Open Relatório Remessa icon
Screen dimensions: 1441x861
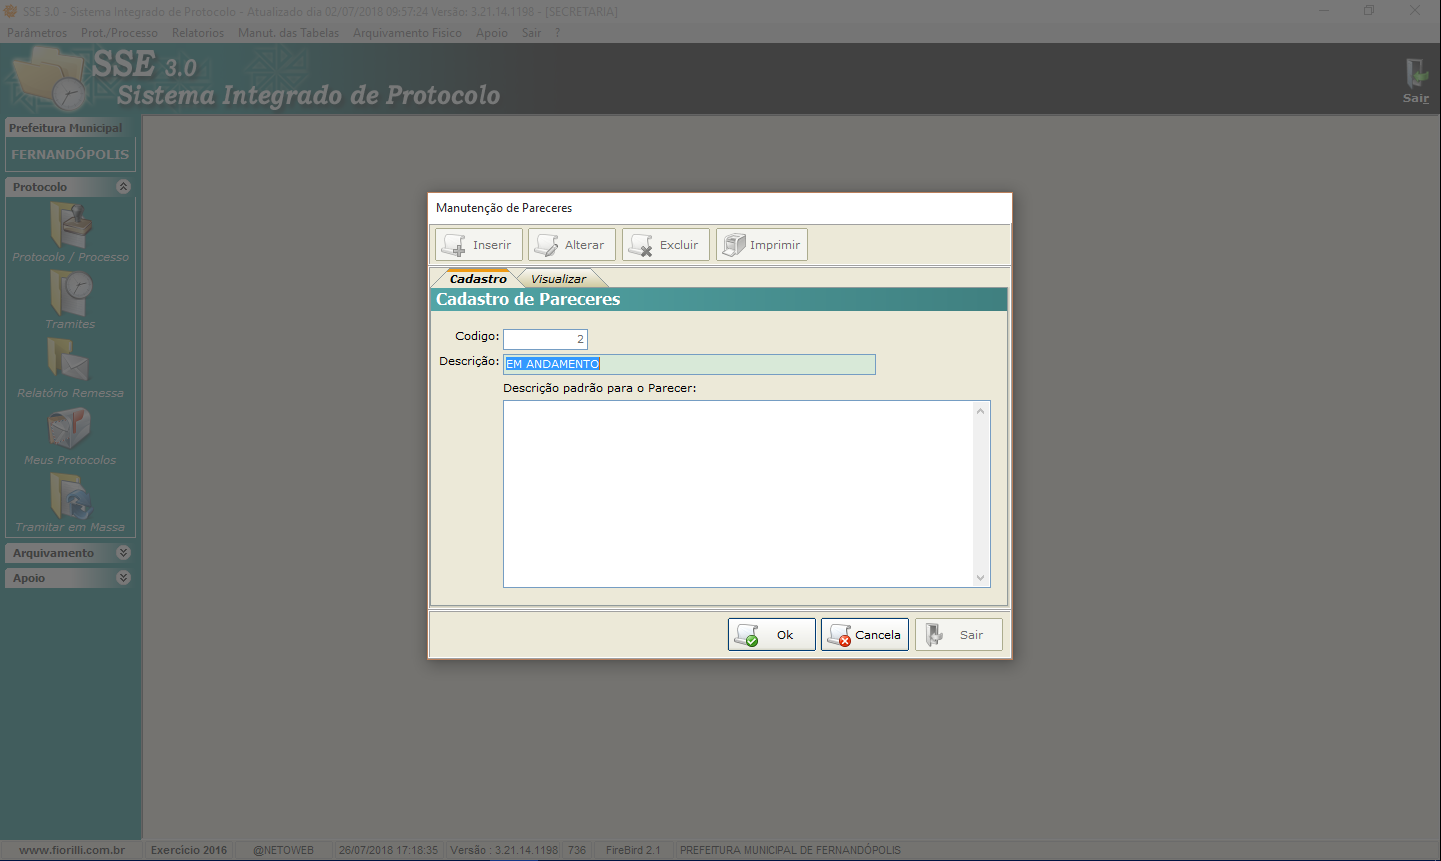(70, 361)
